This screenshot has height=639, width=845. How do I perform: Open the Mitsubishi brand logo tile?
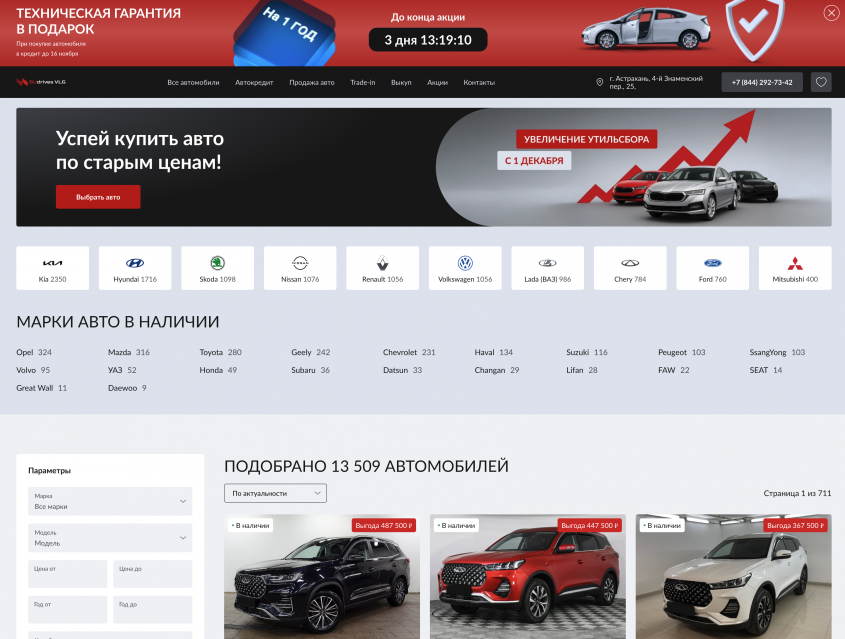point(794,268)
